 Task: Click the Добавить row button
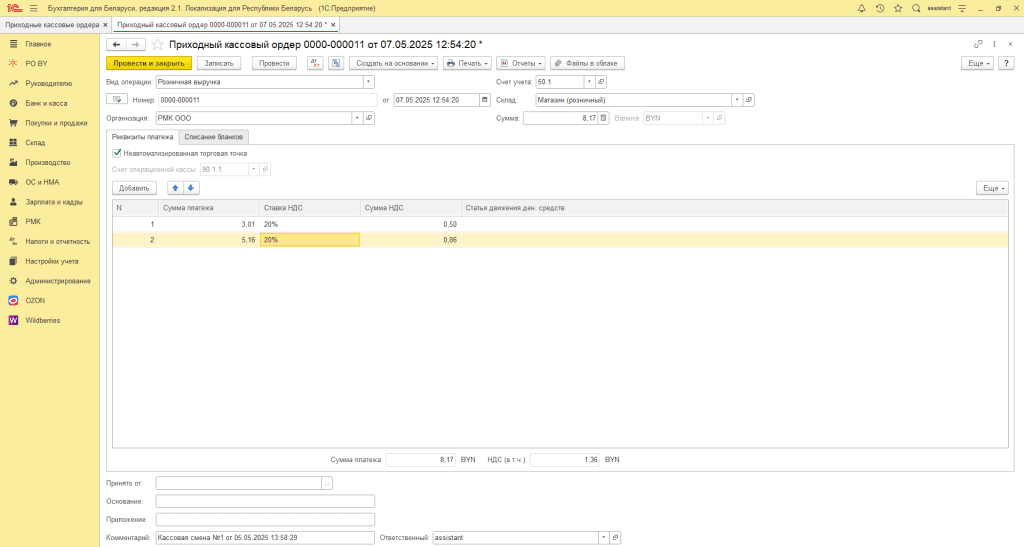click(x=134, y=188)
